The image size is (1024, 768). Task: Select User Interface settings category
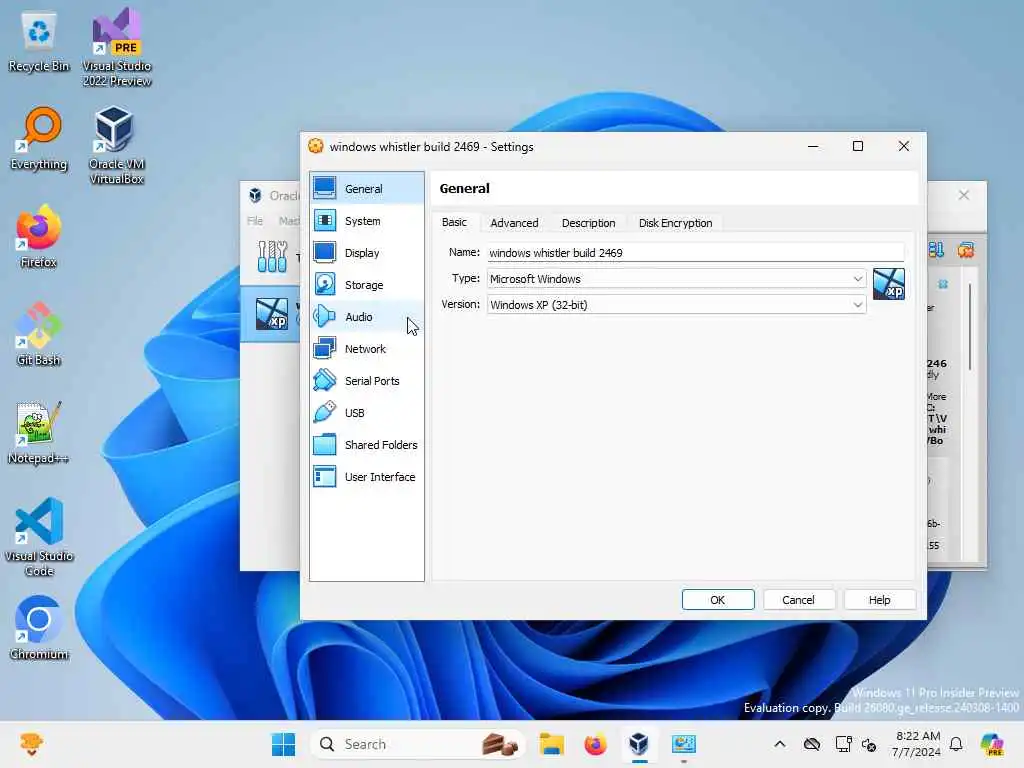coord(366,477)
